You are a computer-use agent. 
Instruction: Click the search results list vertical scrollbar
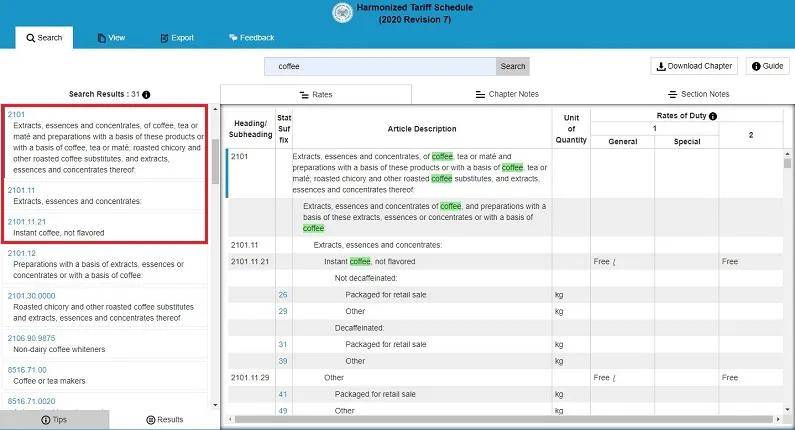(x=216, y=160)
